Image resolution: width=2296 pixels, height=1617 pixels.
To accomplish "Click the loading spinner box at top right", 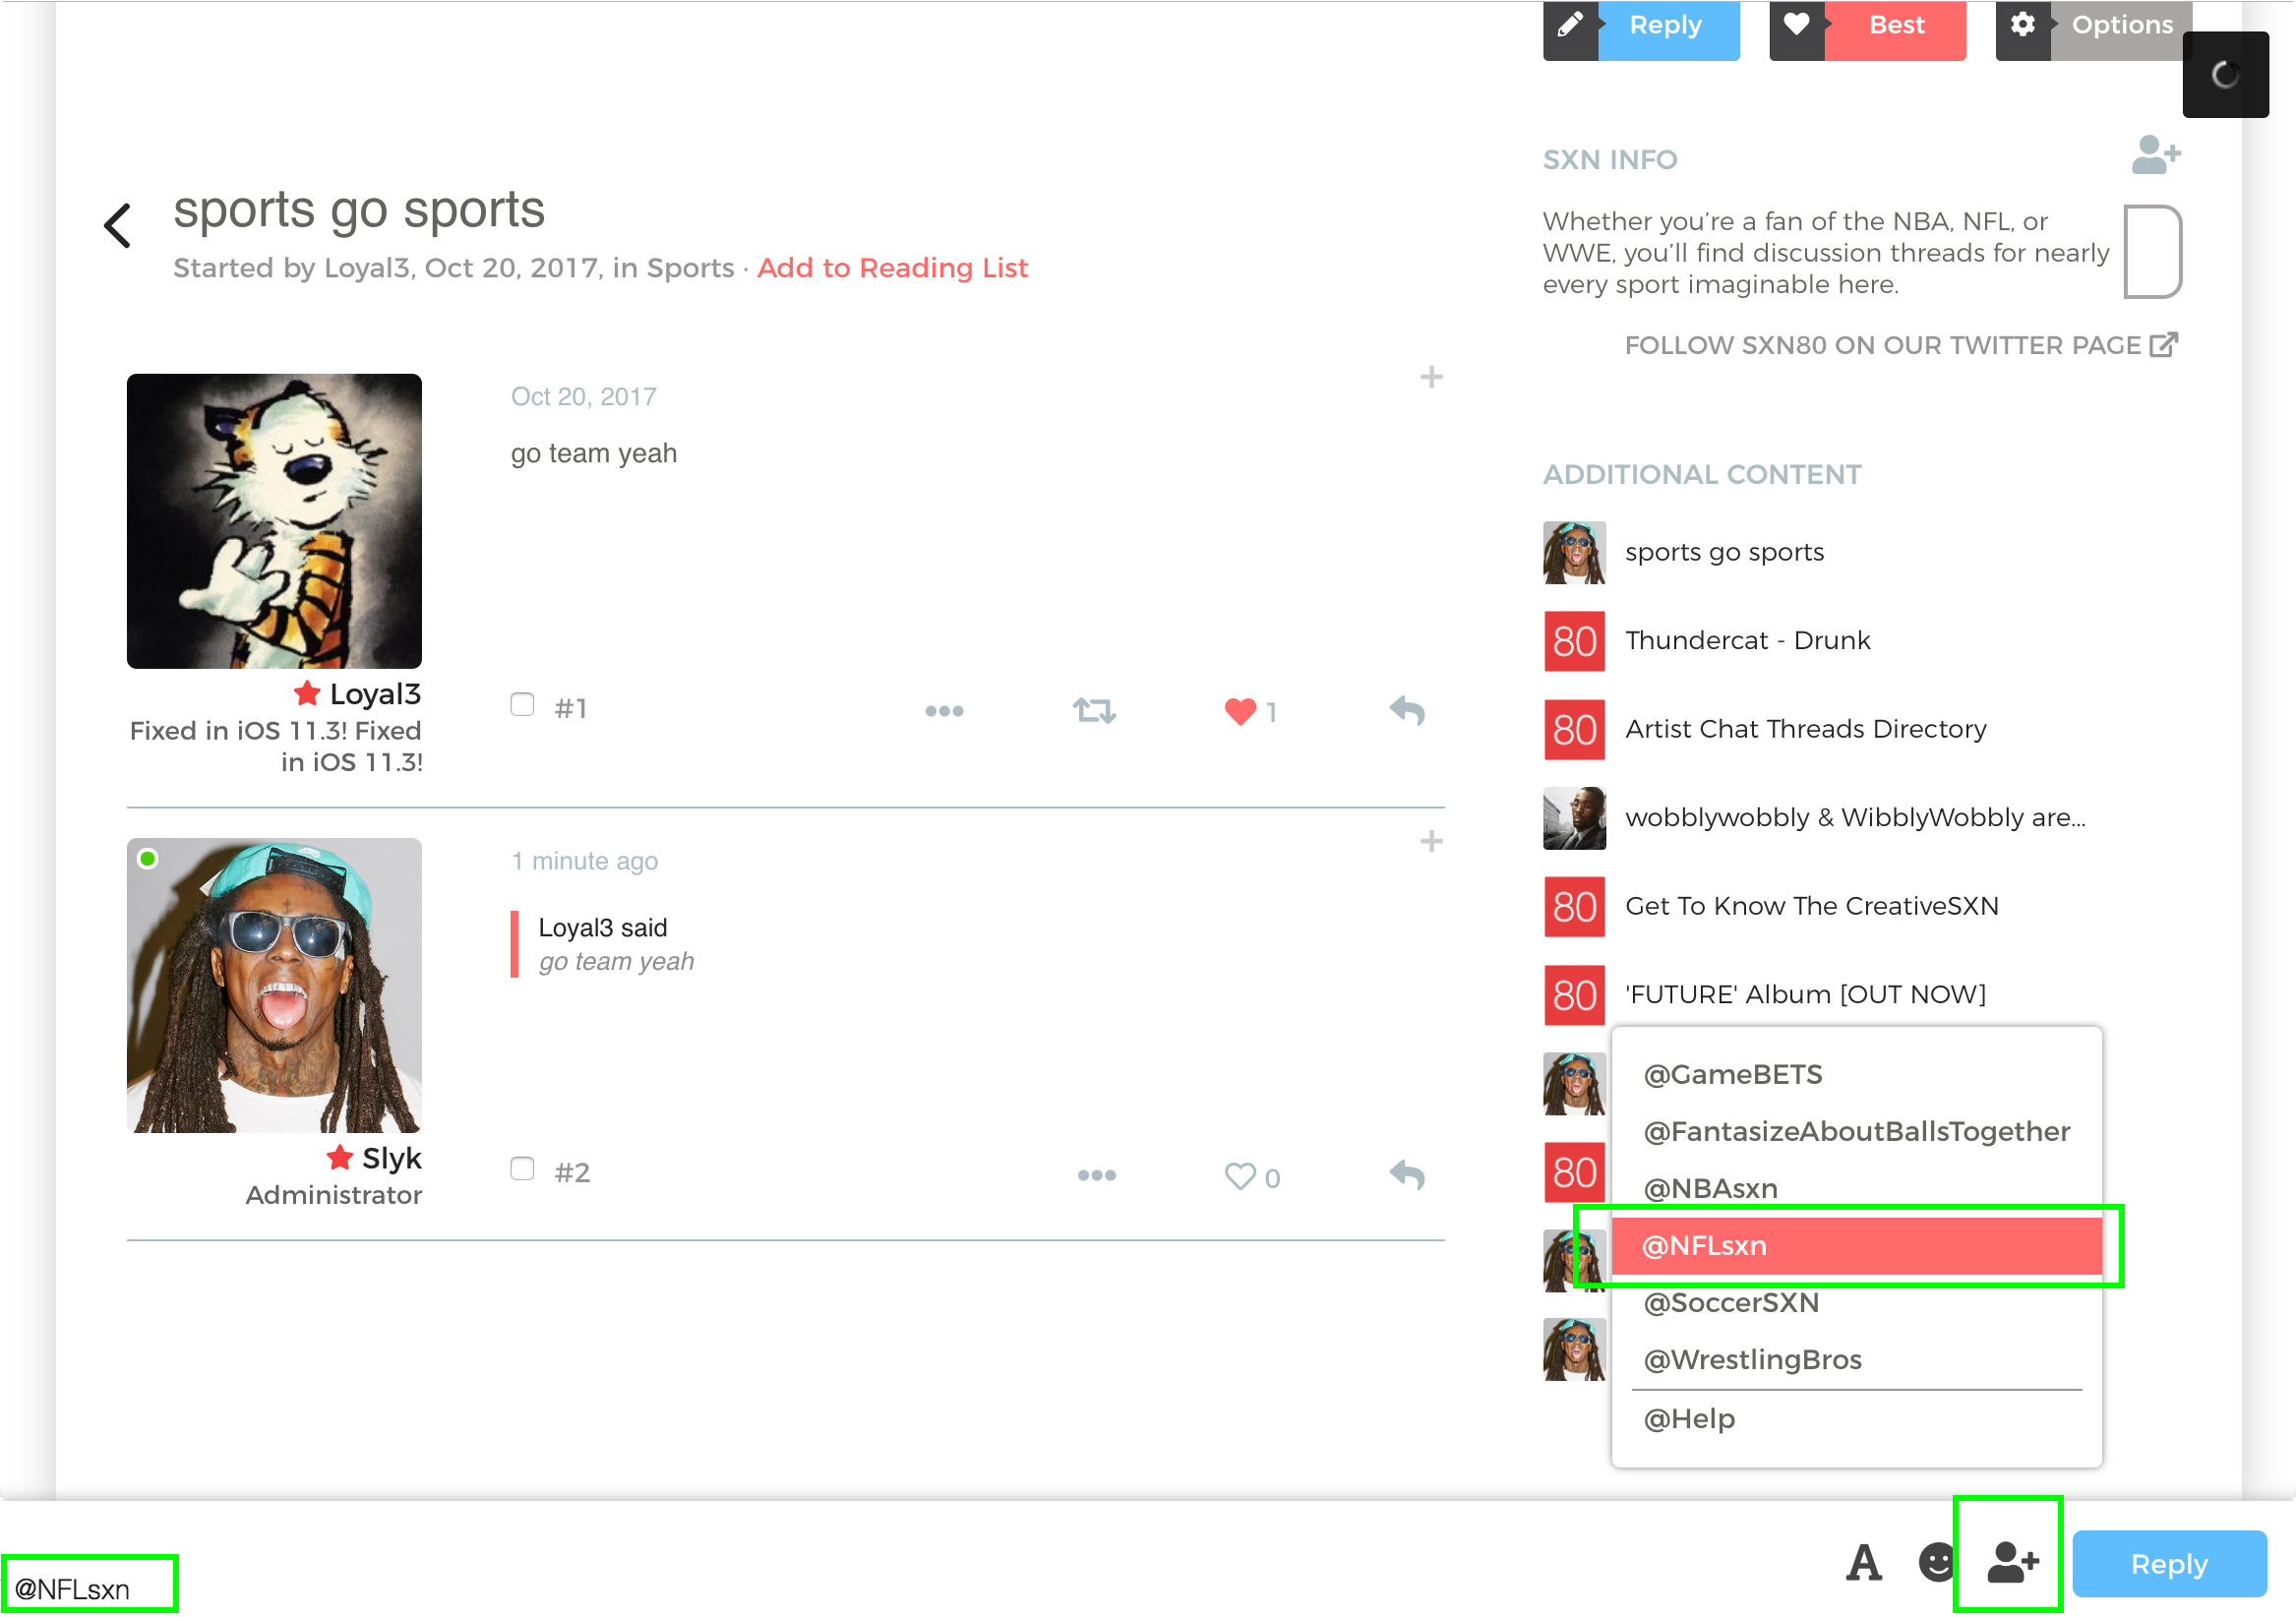I will pyautogui.click(x=2225, y=75).
